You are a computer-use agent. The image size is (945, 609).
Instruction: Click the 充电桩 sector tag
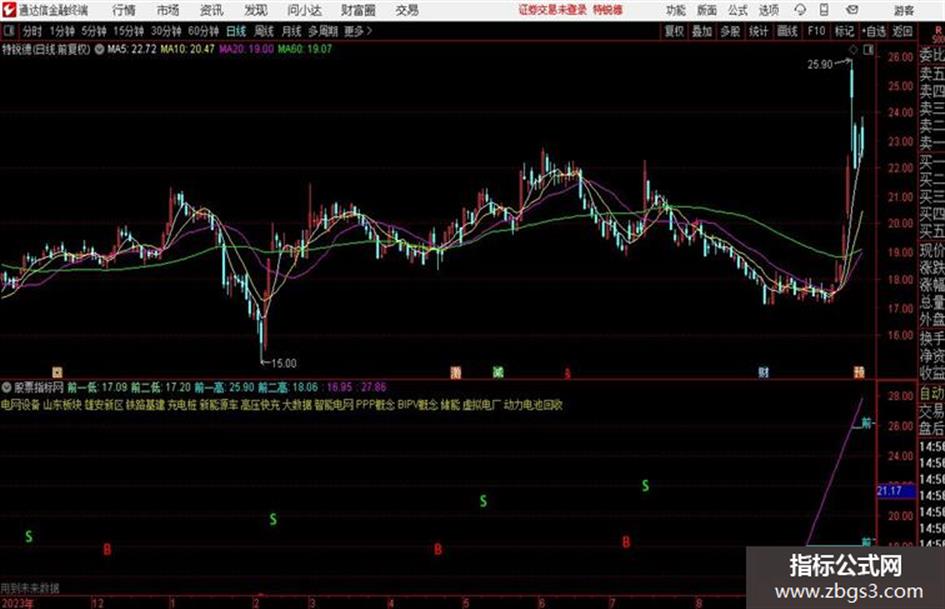(182, 405)
